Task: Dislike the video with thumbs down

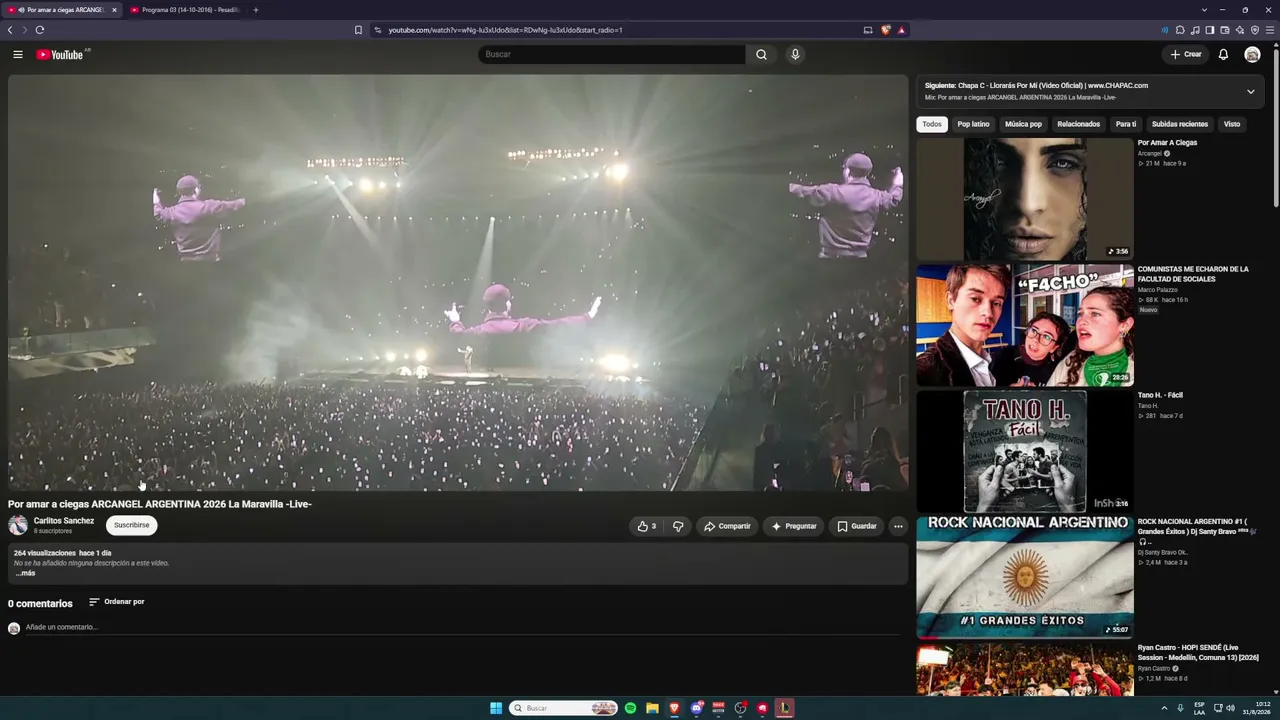Action: coord(678,526)
